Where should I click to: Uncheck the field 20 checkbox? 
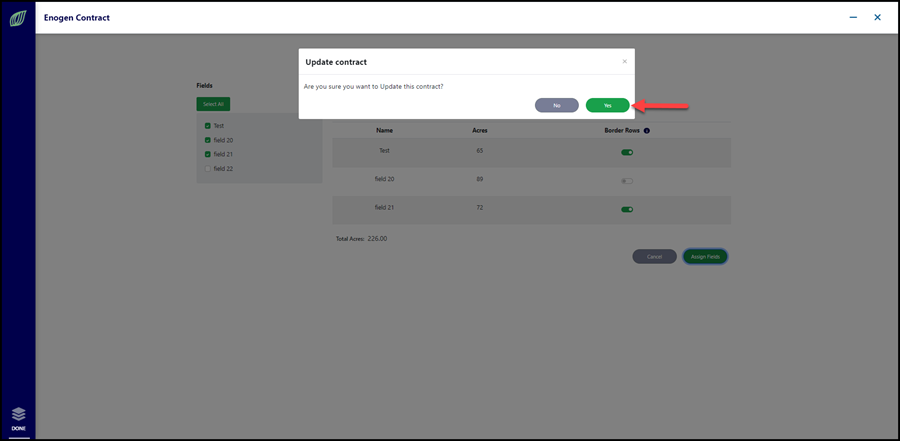pos(208,140)
